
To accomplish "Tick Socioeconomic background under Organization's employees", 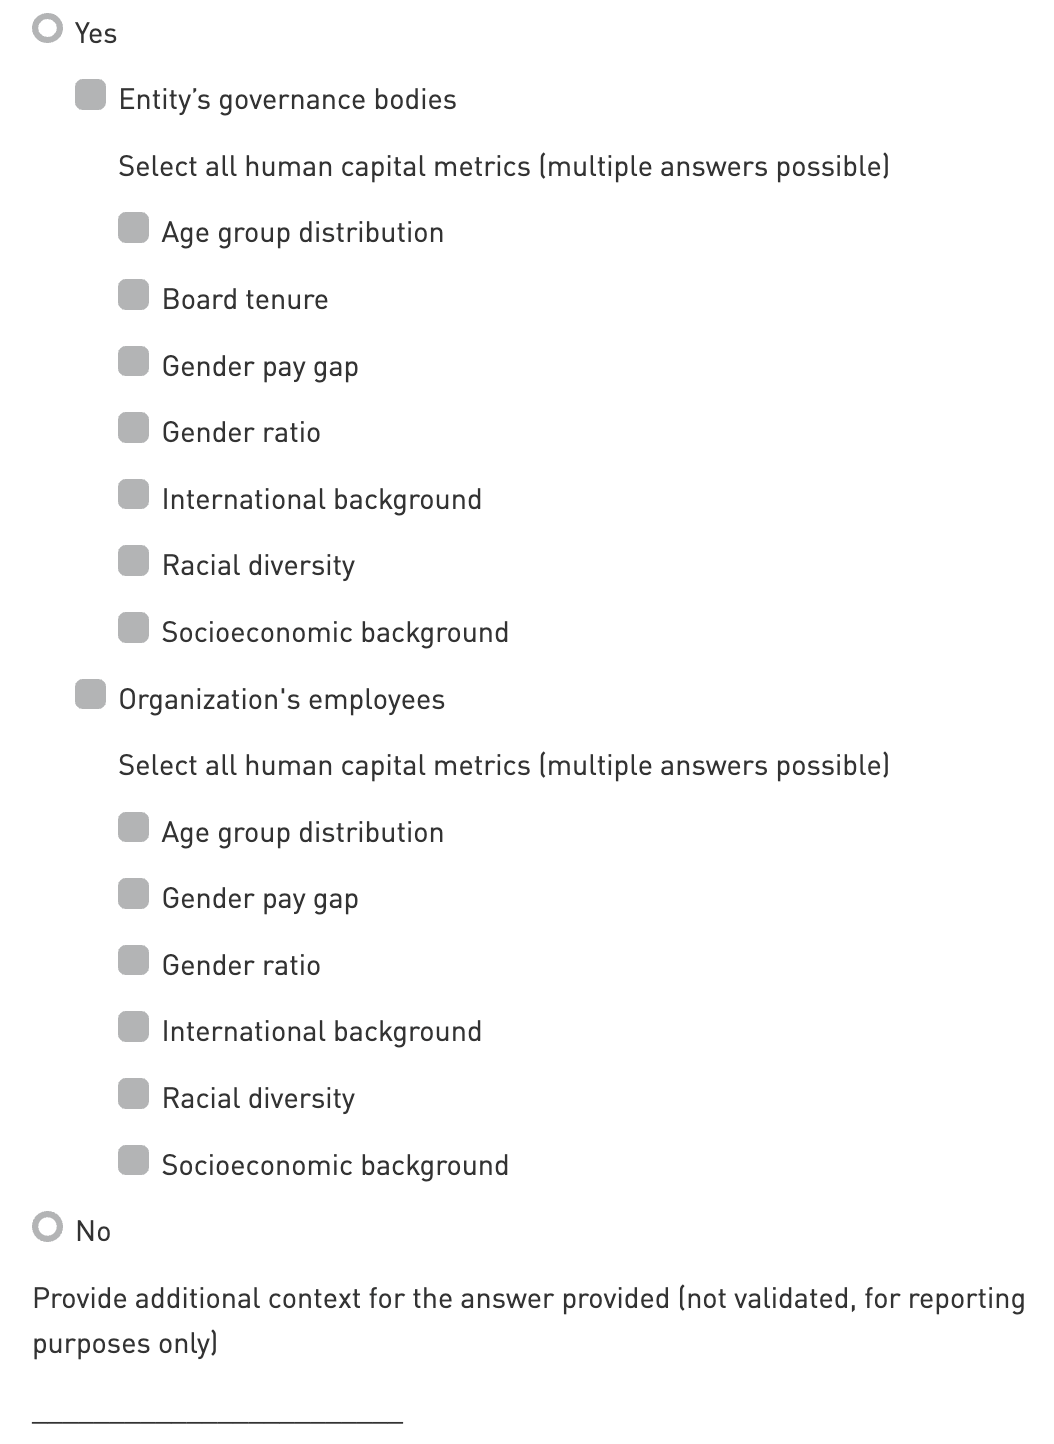I will [x=133, y=1161].
